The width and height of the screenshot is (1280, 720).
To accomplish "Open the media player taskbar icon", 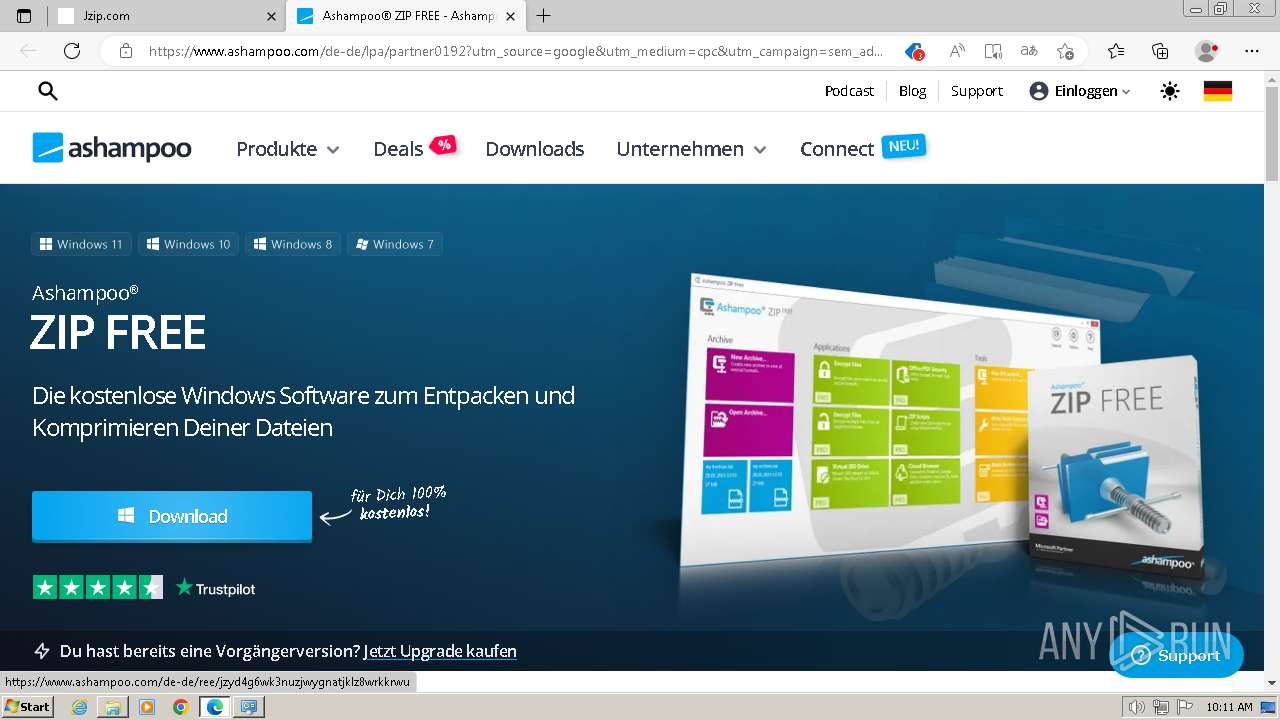I will click(x=147, y=707).
